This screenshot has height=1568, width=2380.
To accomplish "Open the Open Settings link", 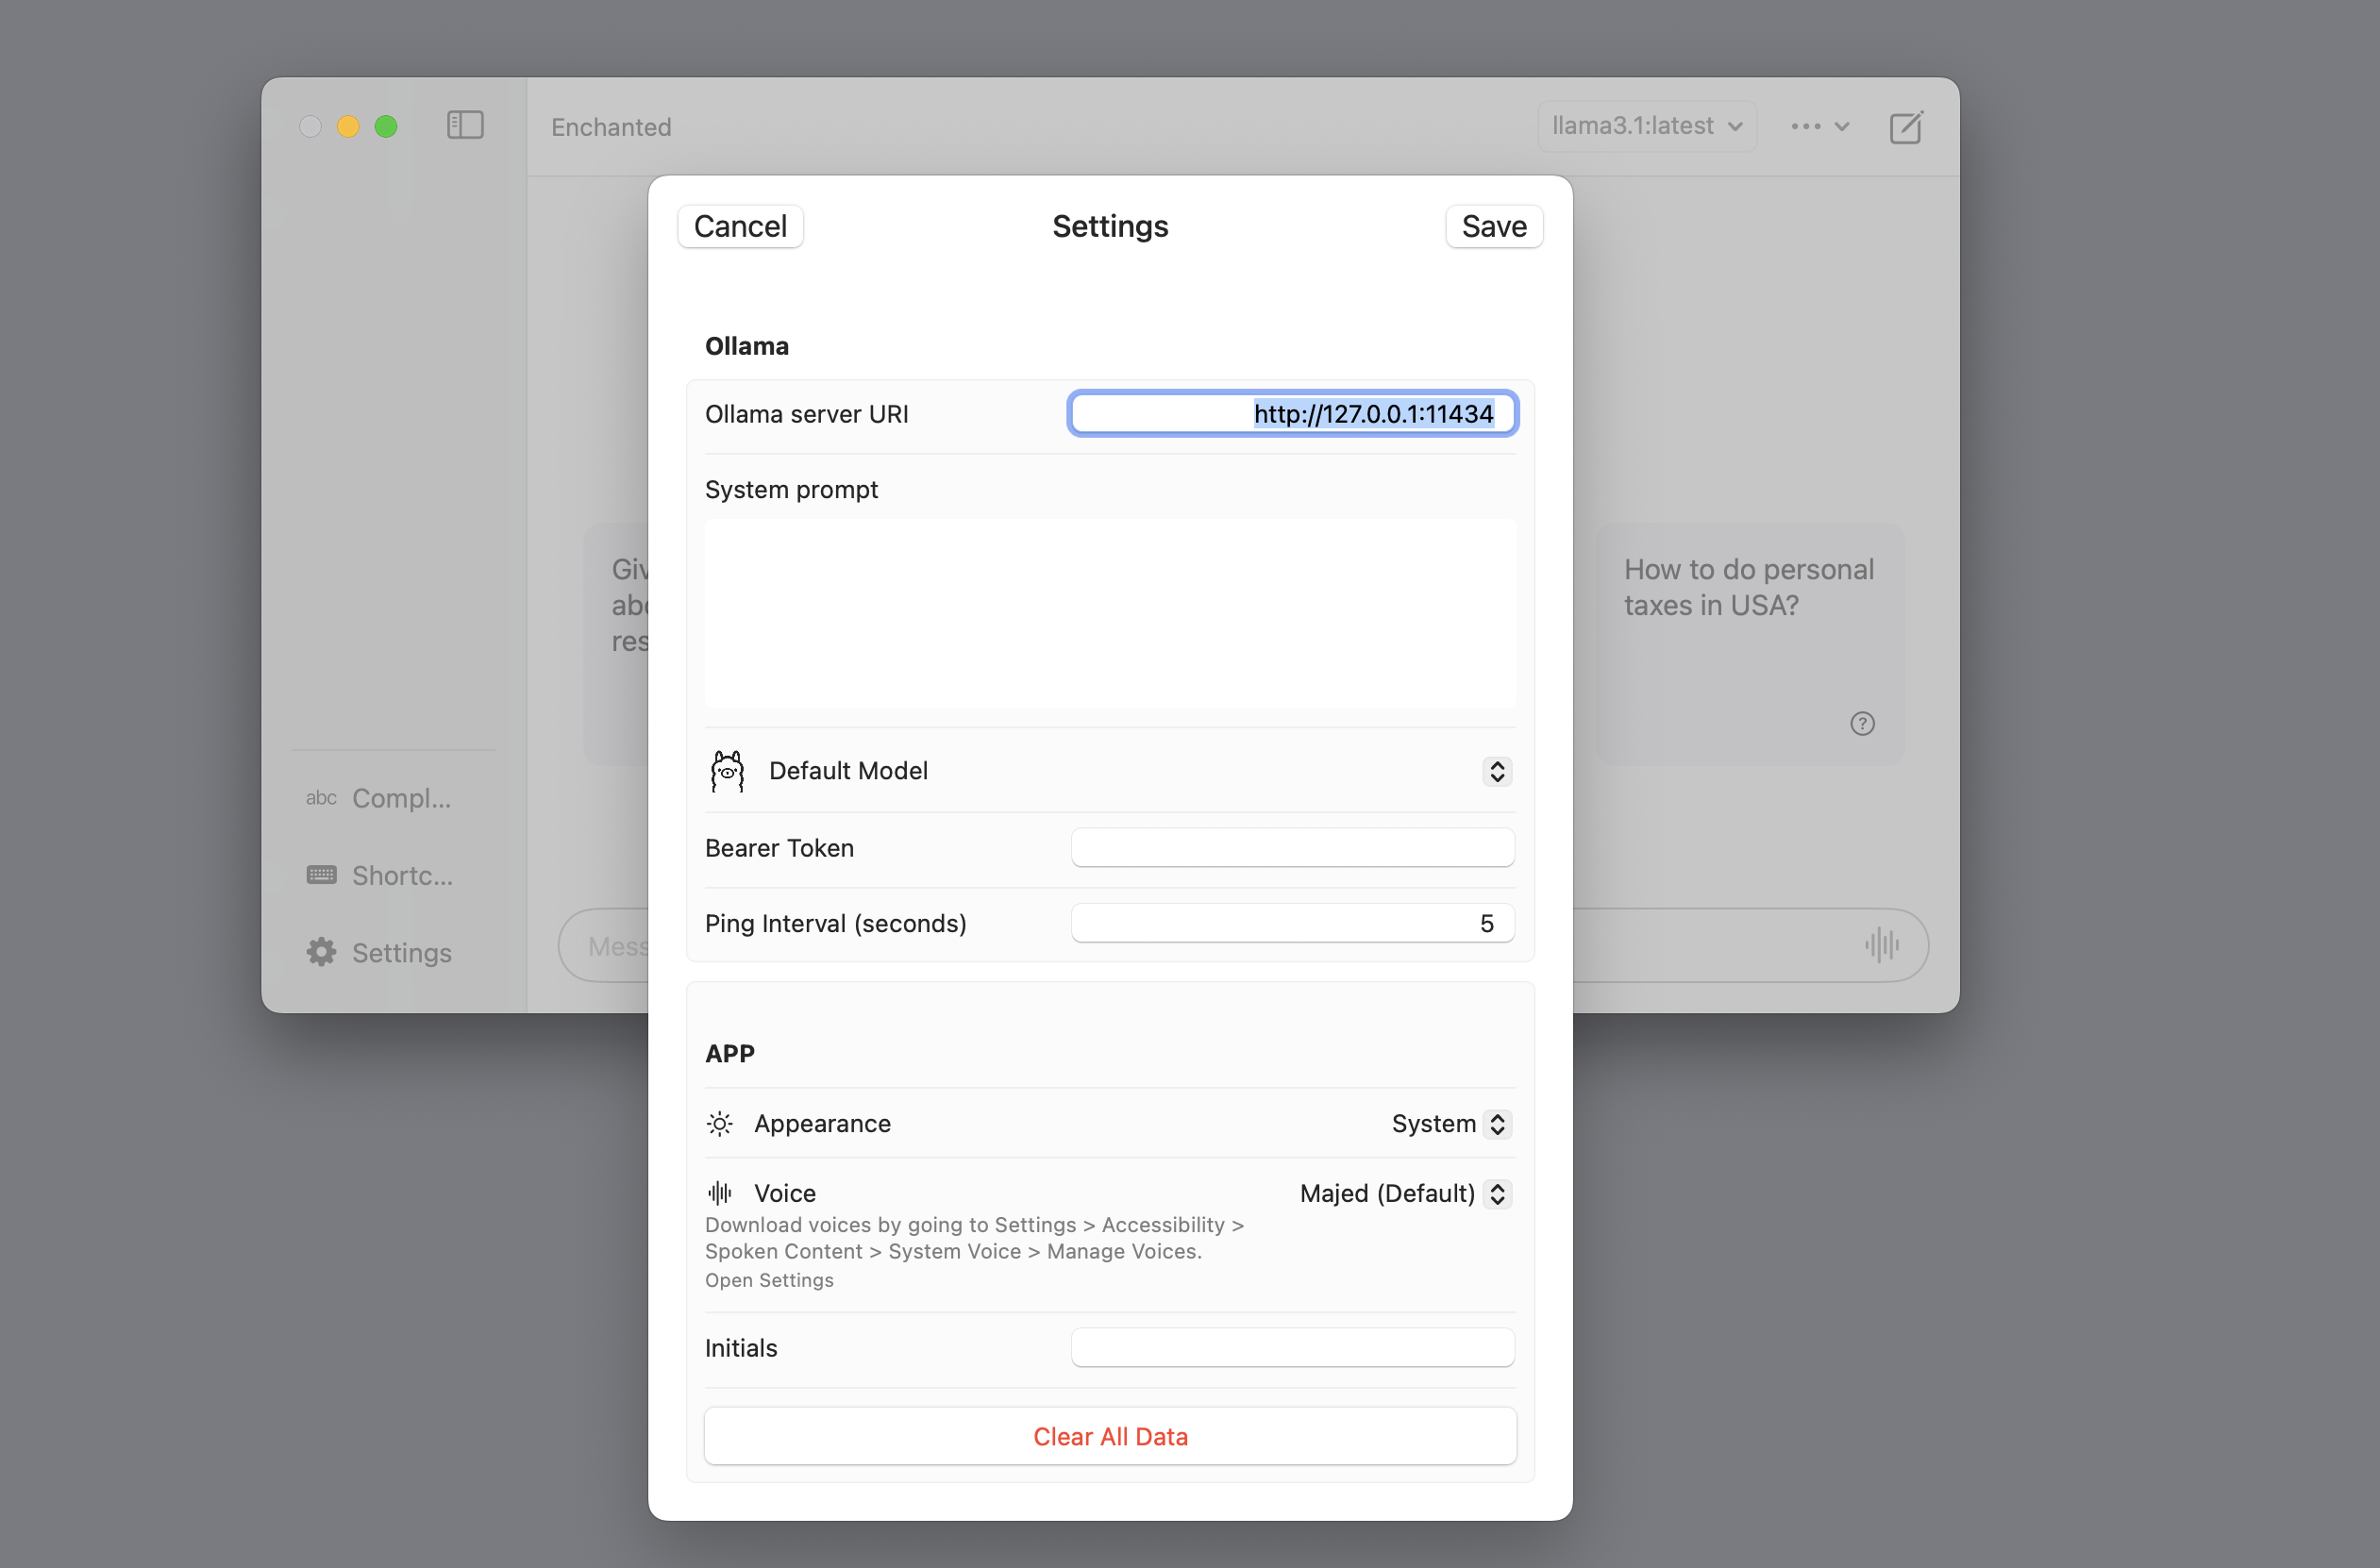I will click(769, 1280).
